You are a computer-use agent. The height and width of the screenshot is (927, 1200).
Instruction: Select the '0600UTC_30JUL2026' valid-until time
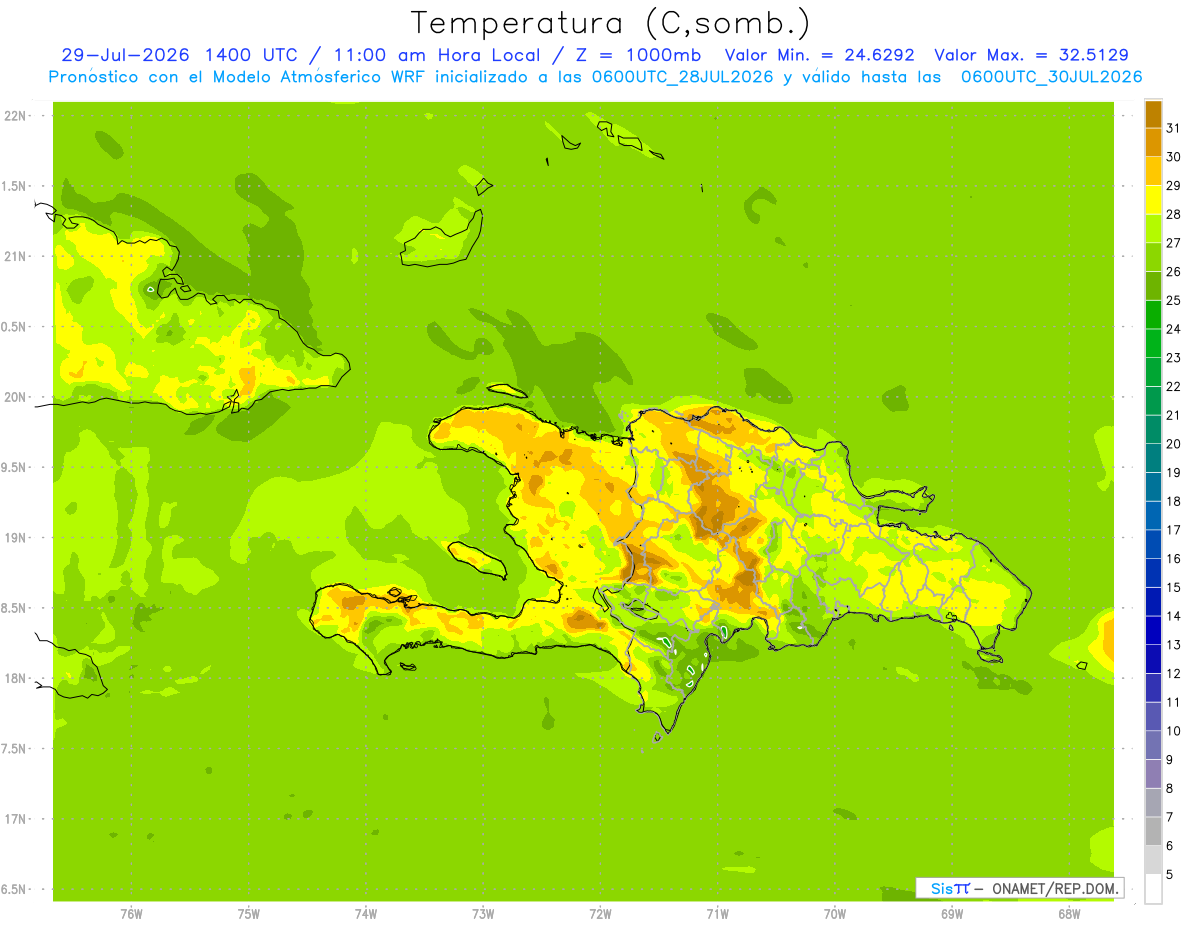[x=1051, y=77]
